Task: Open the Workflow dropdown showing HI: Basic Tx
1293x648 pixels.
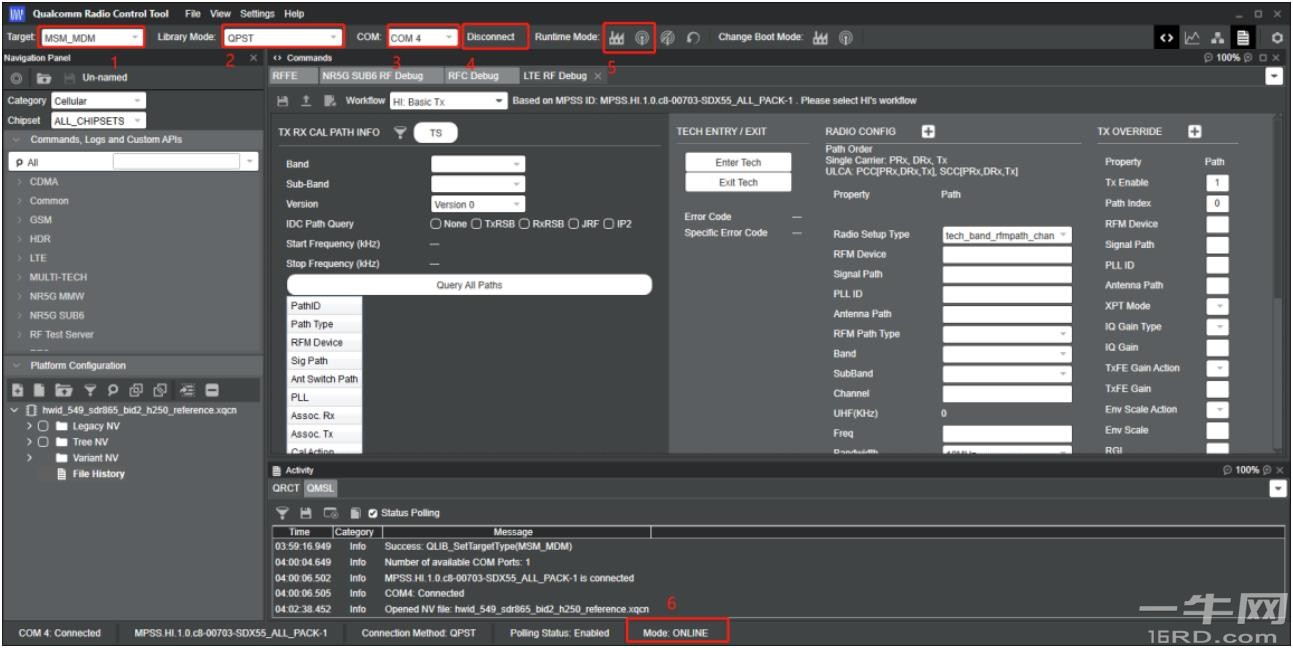Action: 448,101
